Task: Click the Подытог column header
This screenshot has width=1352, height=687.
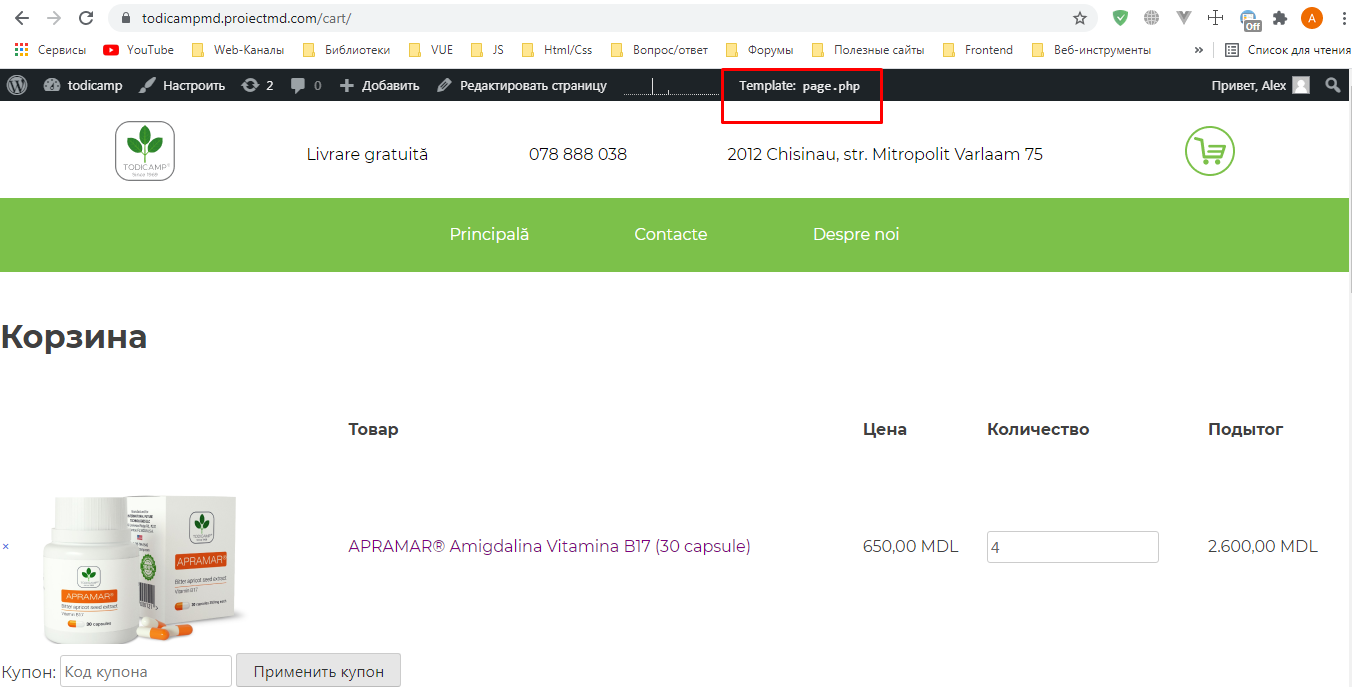Action: (x=1245, y=429)
